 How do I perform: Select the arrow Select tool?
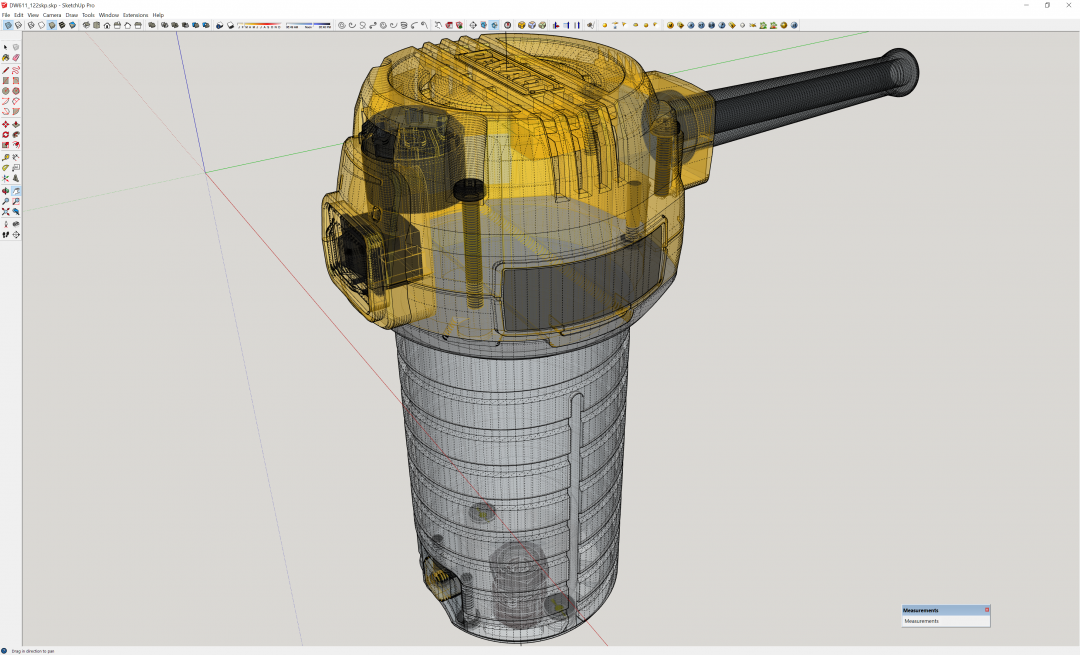coord(6,47)
